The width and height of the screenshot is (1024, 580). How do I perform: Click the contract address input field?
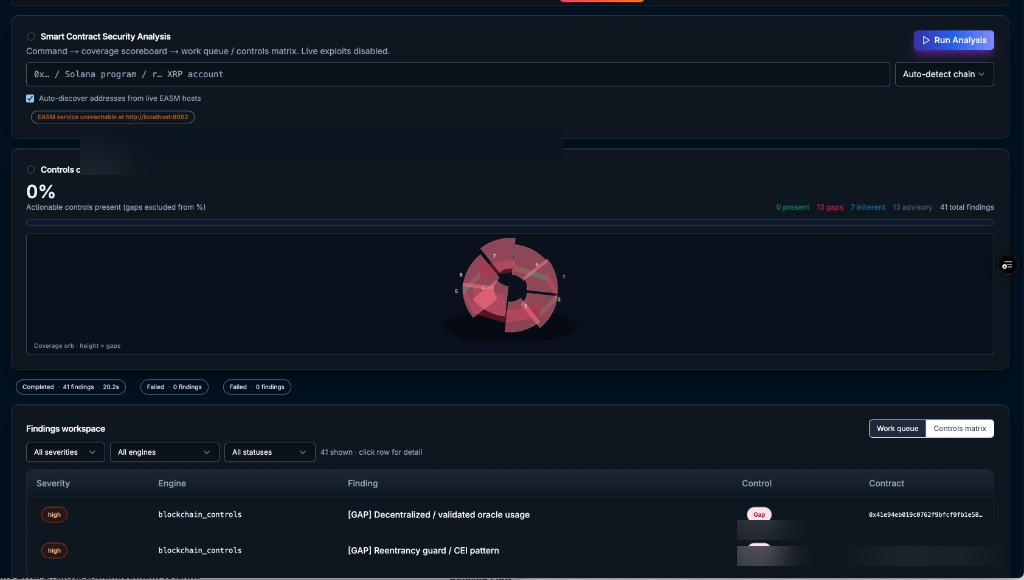point(458,74)
